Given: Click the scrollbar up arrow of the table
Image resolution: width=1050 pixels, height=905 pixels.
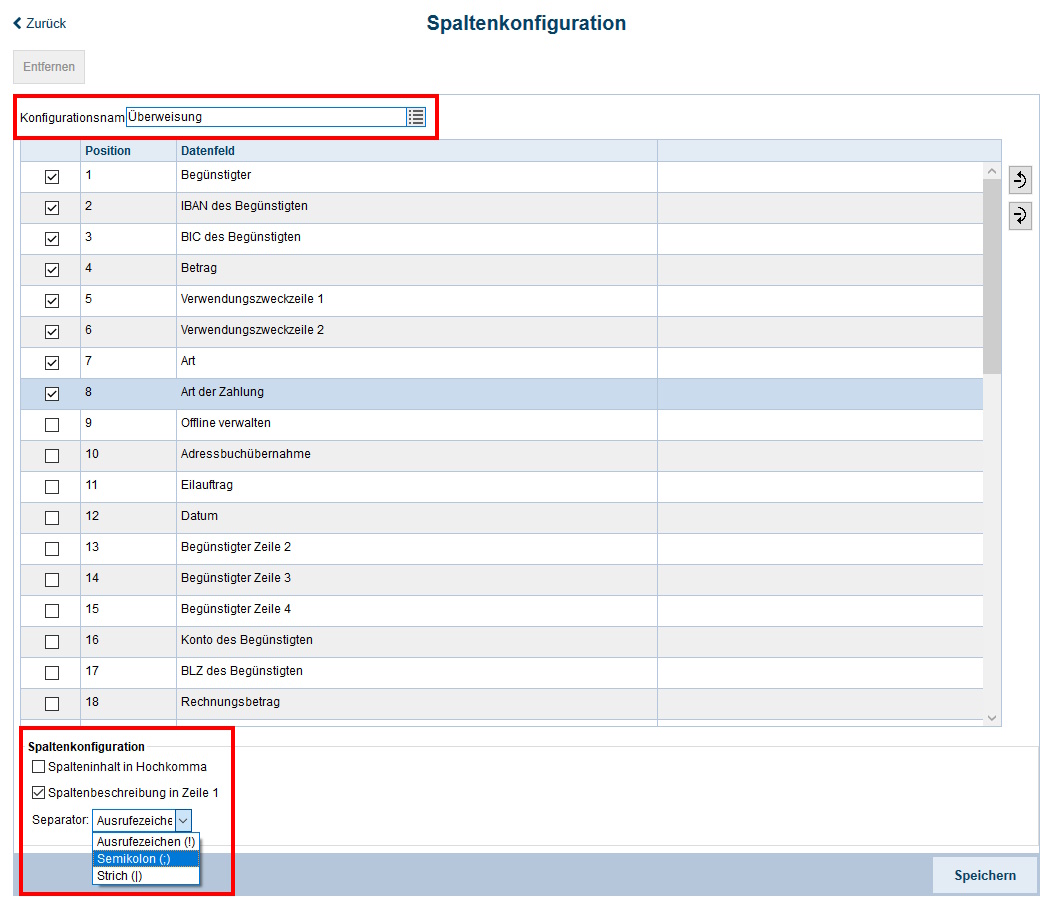Looking at the screenshot, I should pyautogui.click(x=992, y=171).
